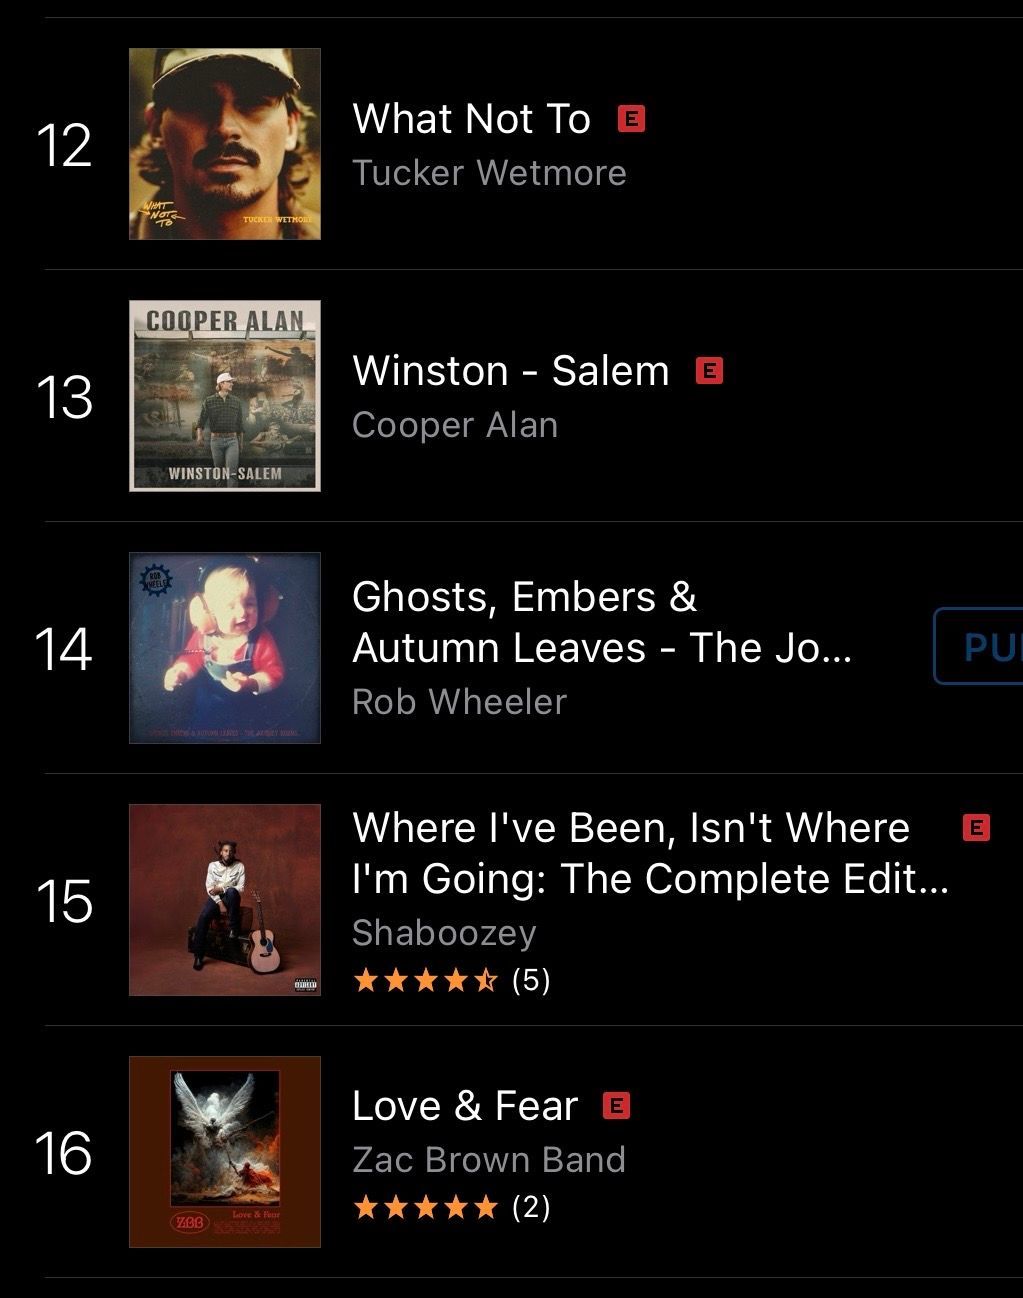The image size is (1023, 1298).
Task: Tap the explicit badge next to What Not To
Action: click(x=631, y=119)
